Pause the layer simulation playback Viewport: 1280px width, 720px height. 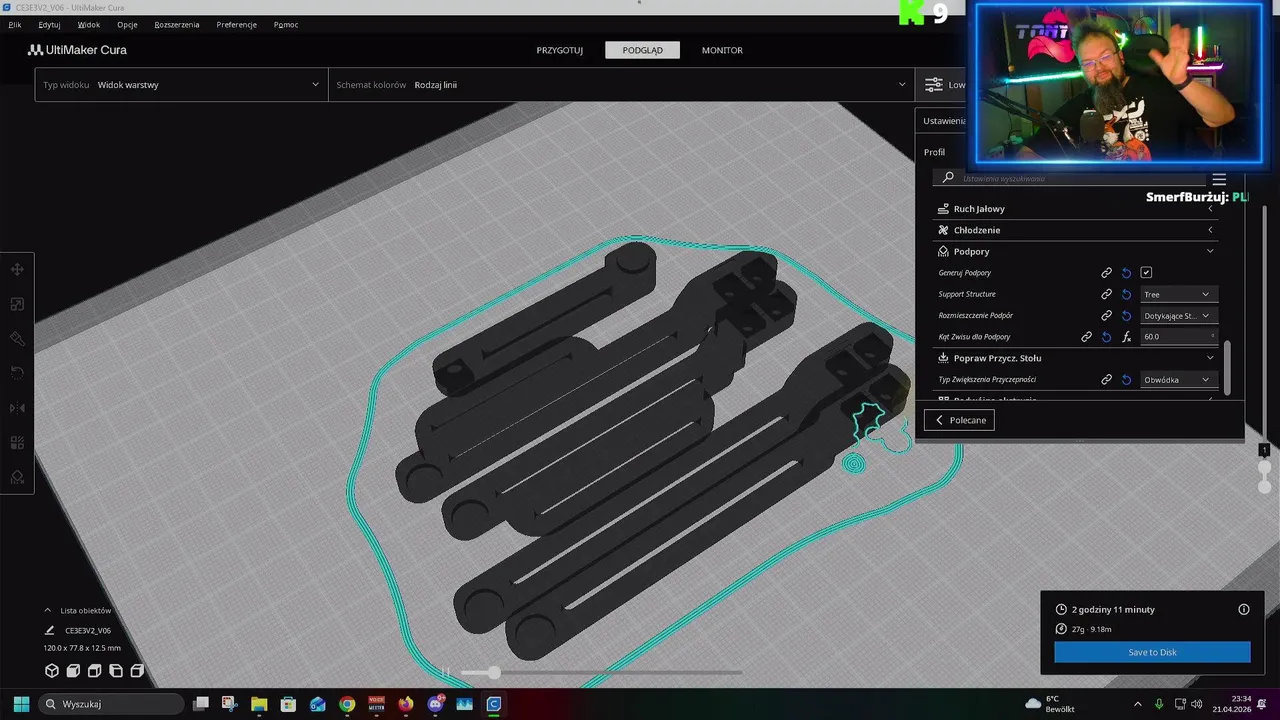(x=446, y=673)
